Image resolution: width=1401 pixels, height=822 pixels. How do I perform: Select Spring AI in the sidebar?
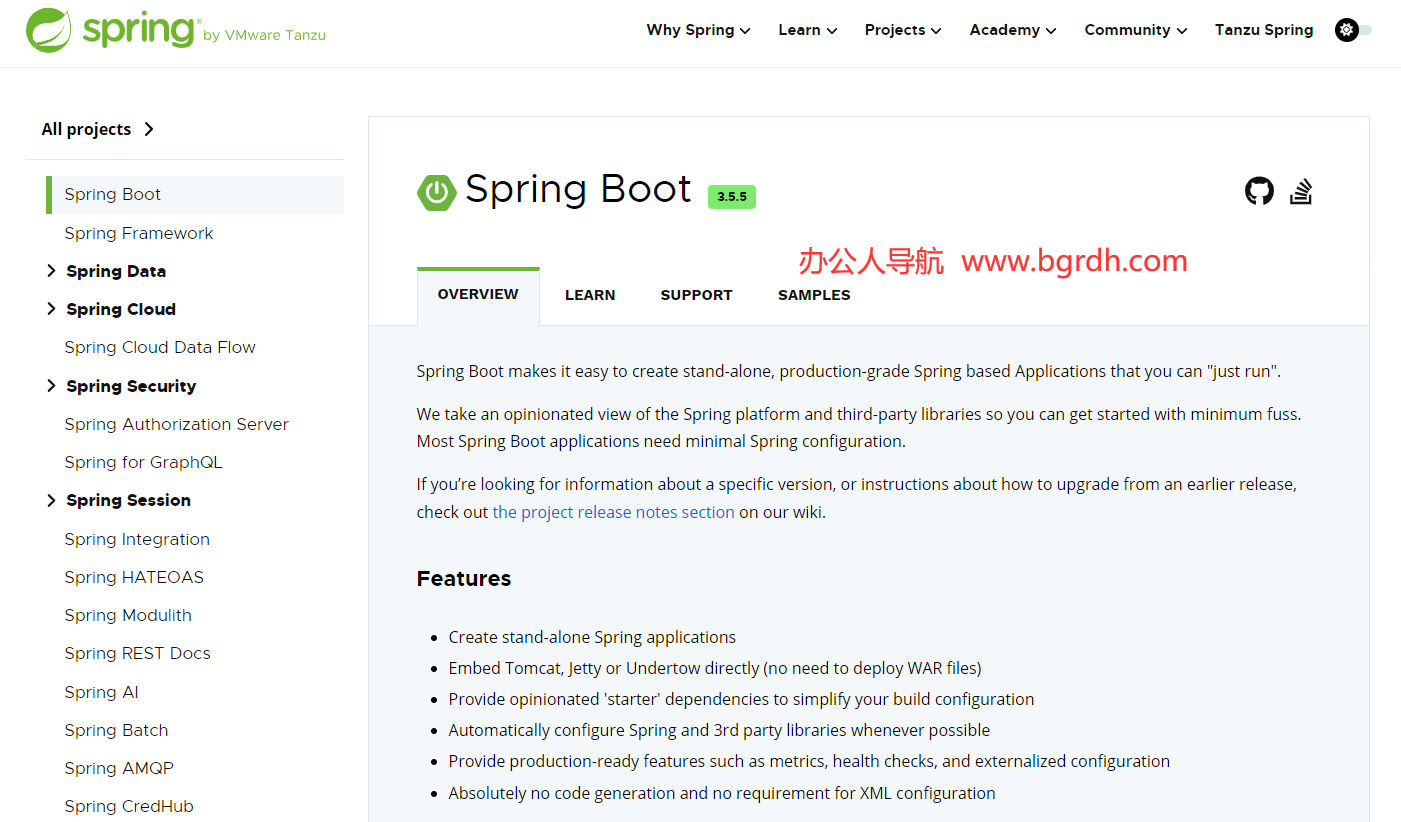[101, 691]
